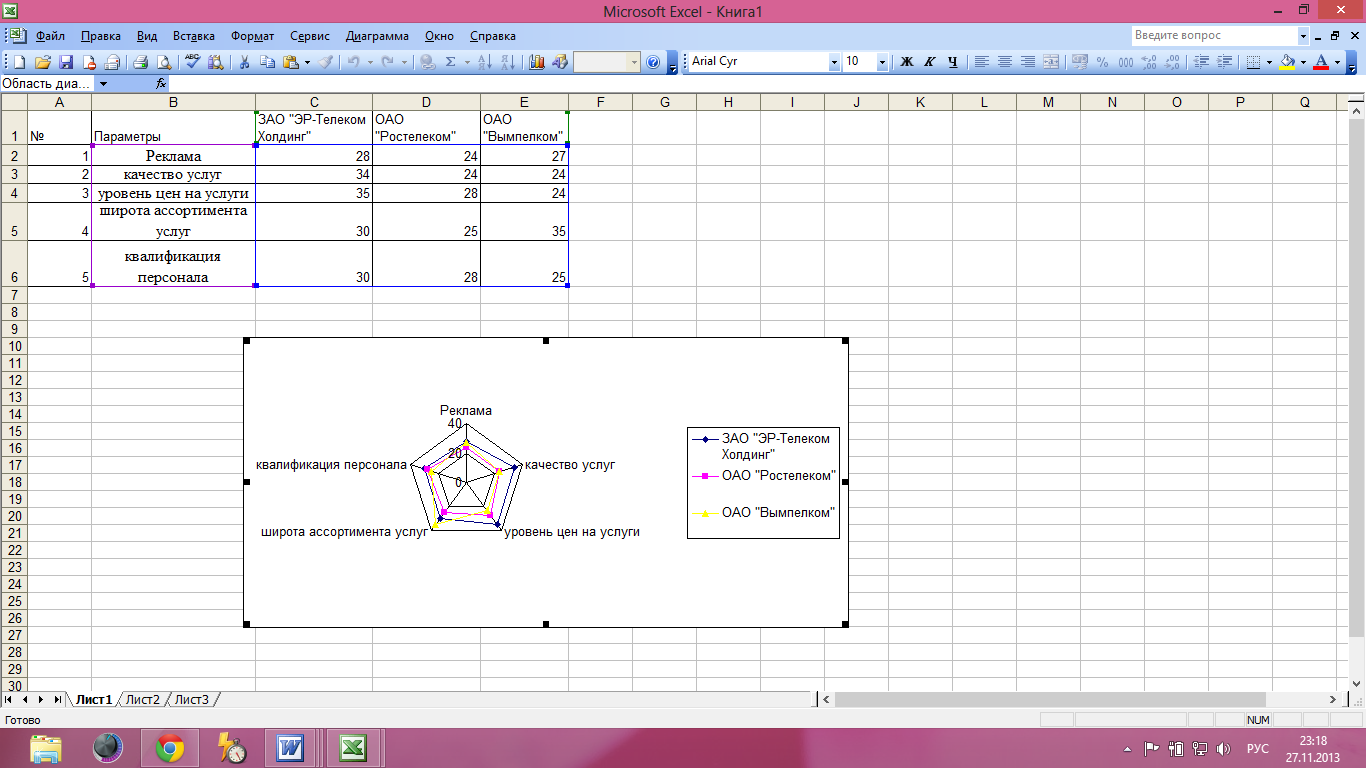1366x768 pixels.
Task: Toggle italic (К) formatting
Action: coord(930,62)
